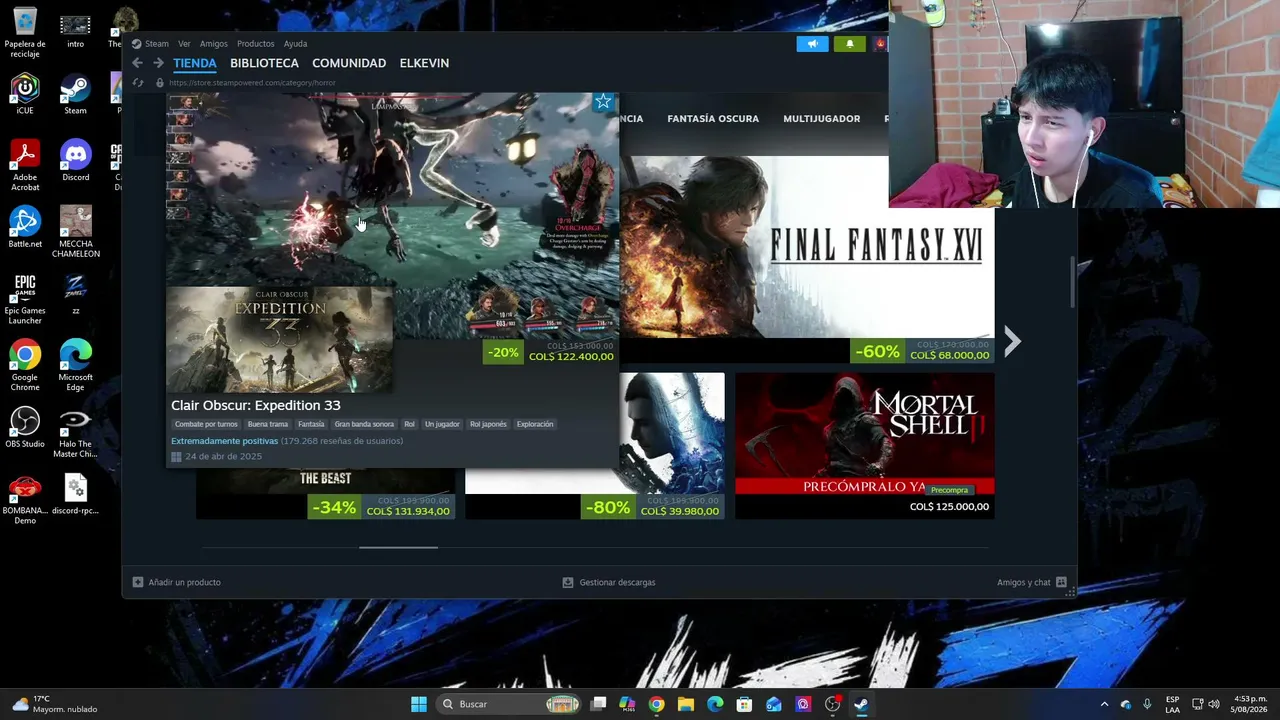Go forward with Steam's forward arrow
1280x720 pixels.
(x=158, y=63)
